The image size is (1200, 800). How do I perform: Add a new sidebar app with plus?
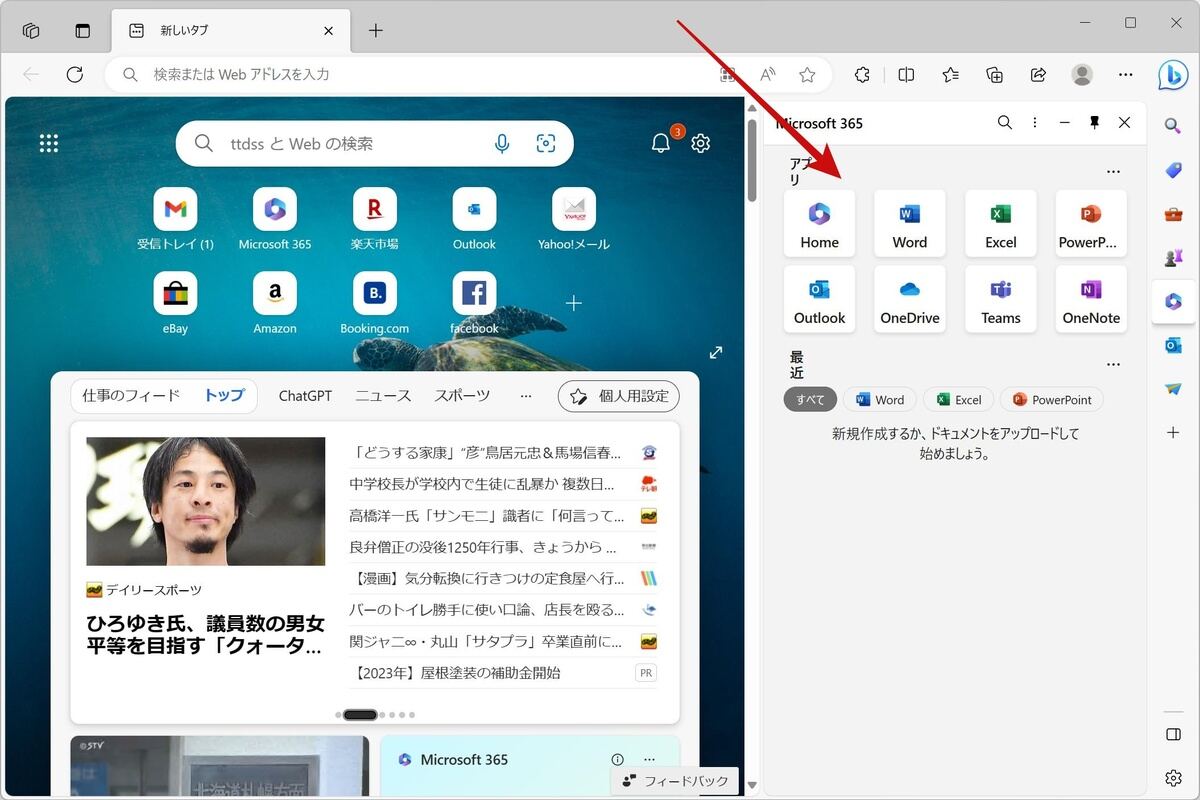[1173, 433]
